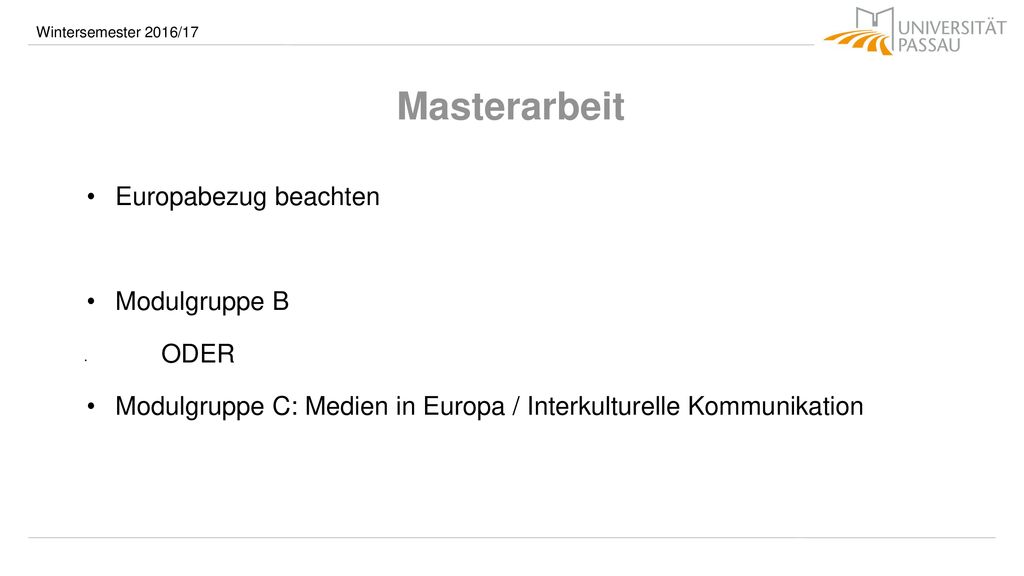Click the orange curved stripes of the logo

click(x=858, y=42)
